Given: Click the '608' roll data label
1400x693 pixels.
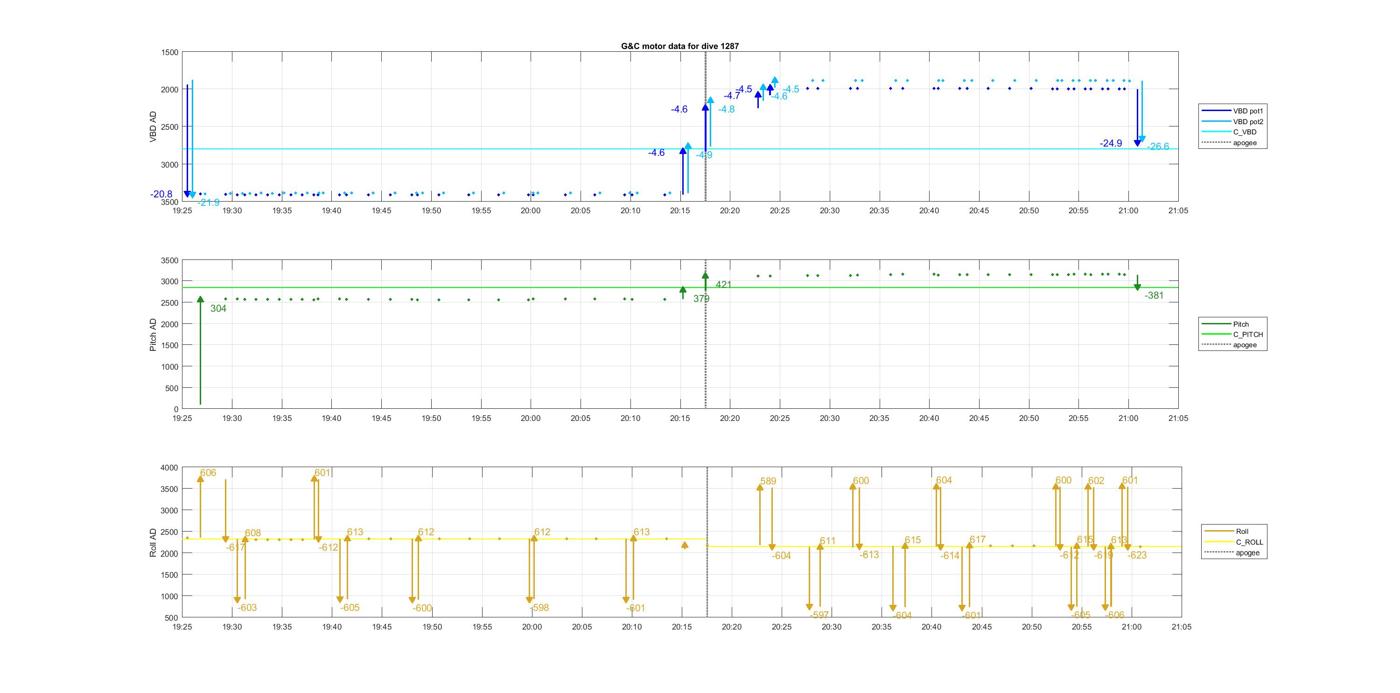Looking at the screenshot, I should (x=253, y=533).
